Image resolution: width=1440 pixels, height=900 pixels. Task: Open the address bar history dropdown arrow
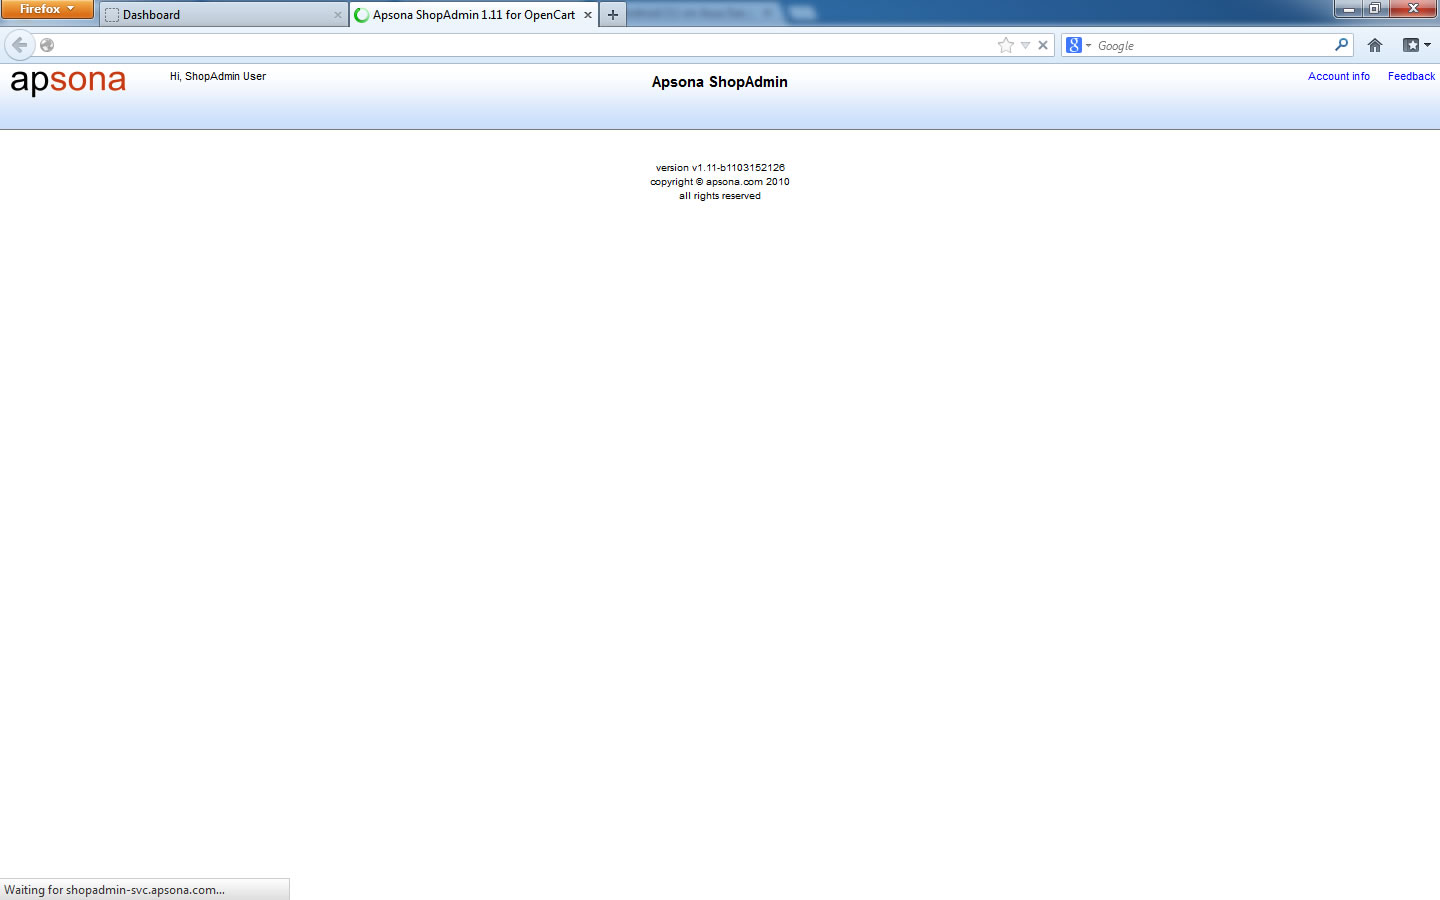coord(1025,45)
